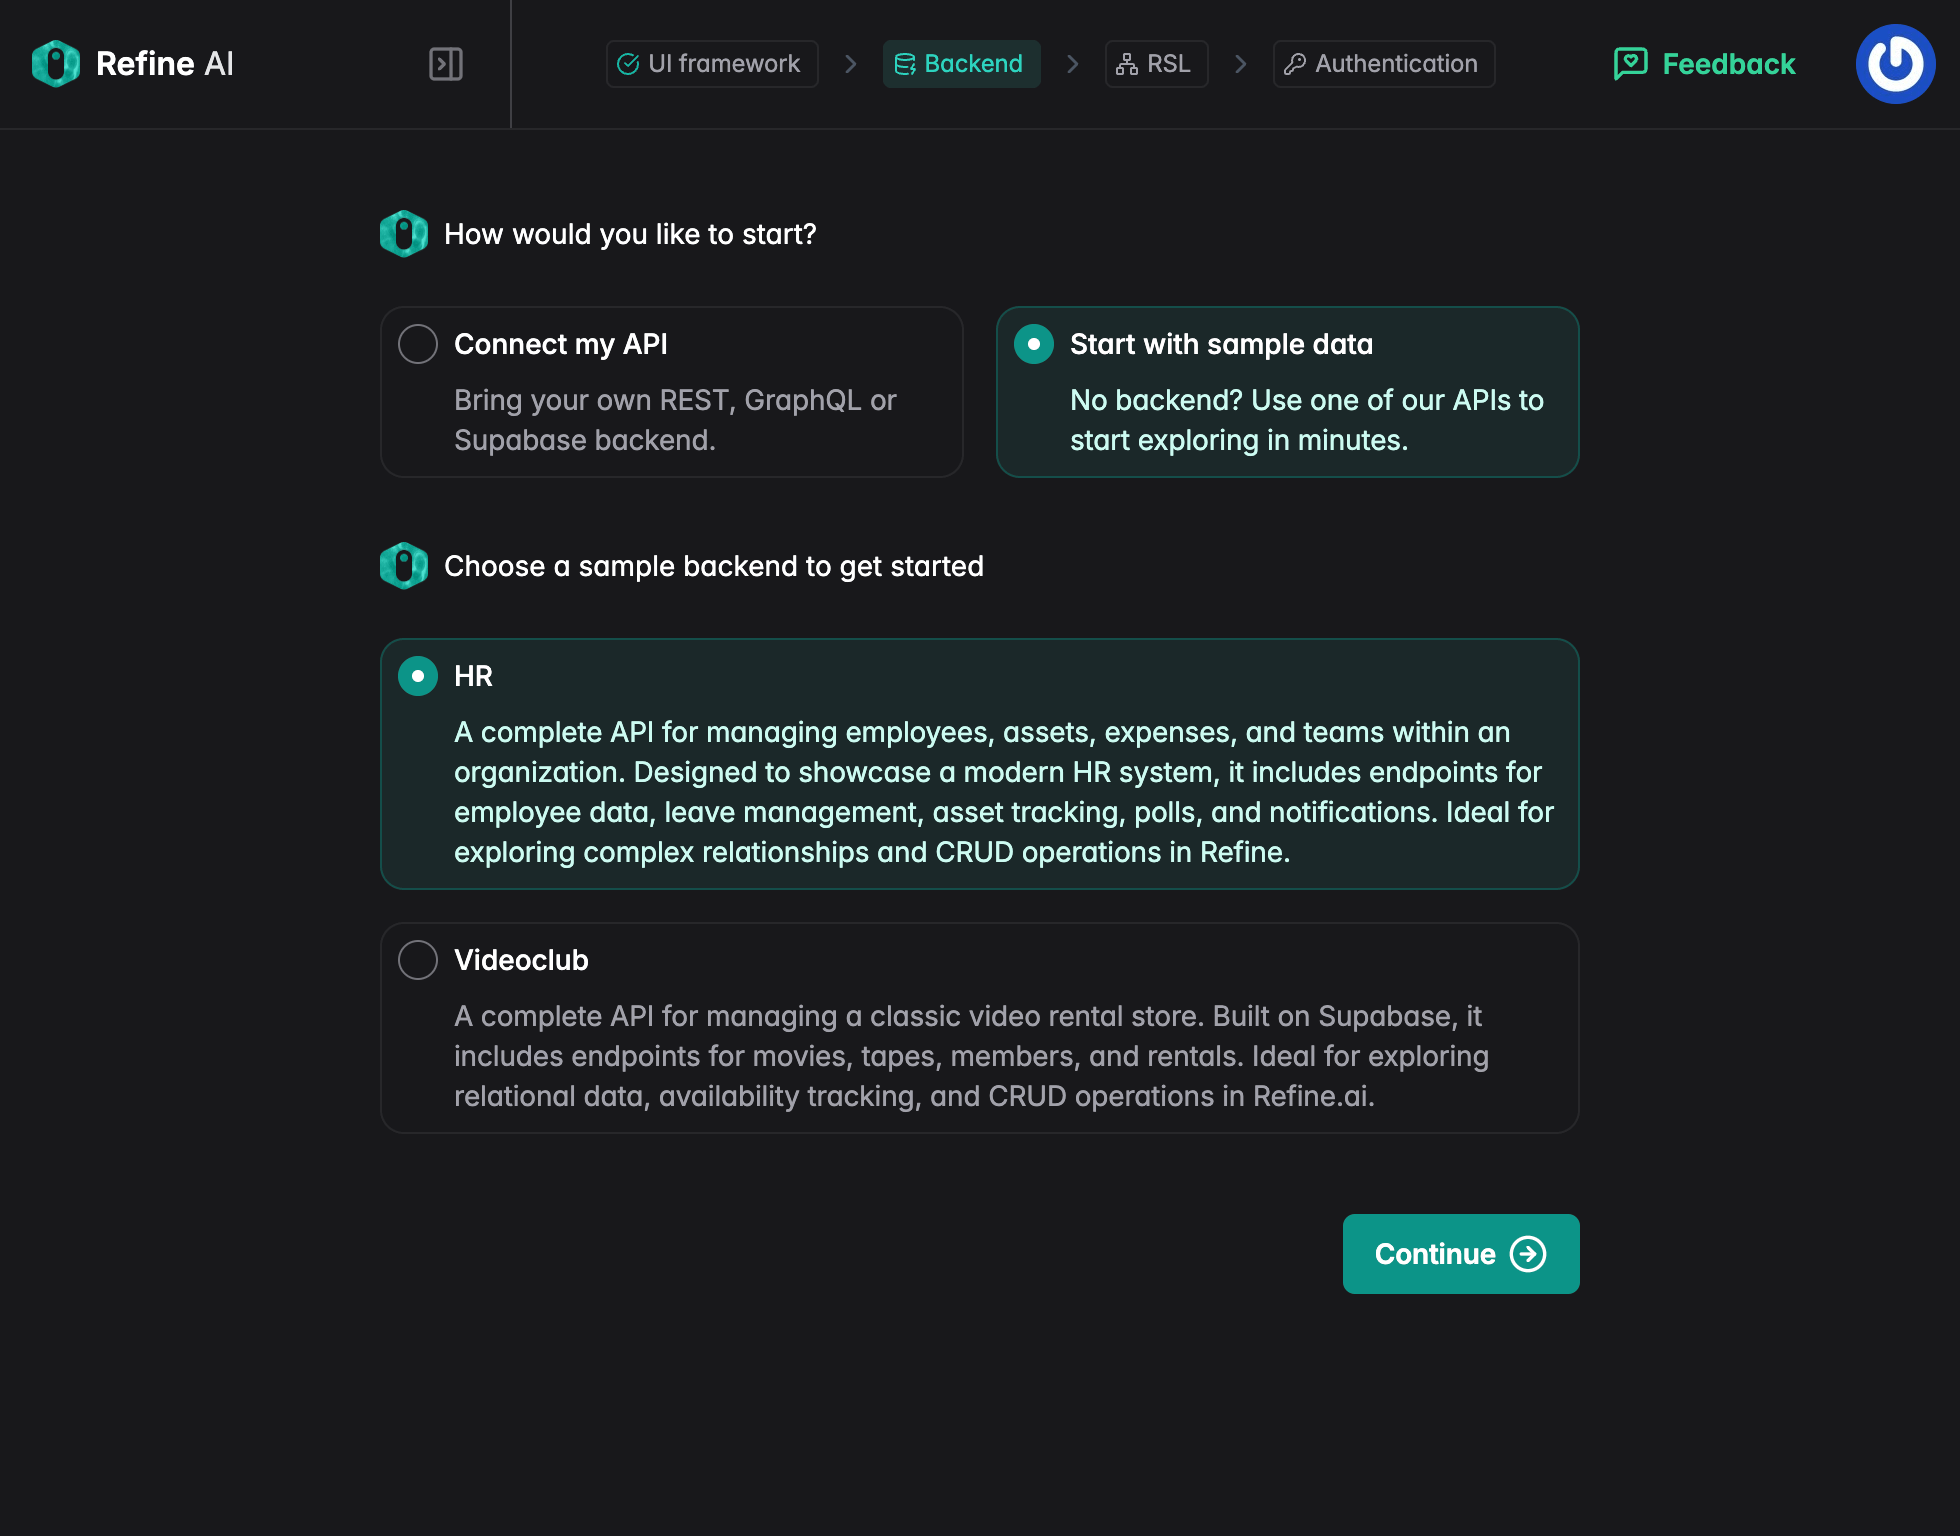Screen dimensions: 1960x1536
Task: Select the HR sample backend radio
Action: click(x=418, y=676)
